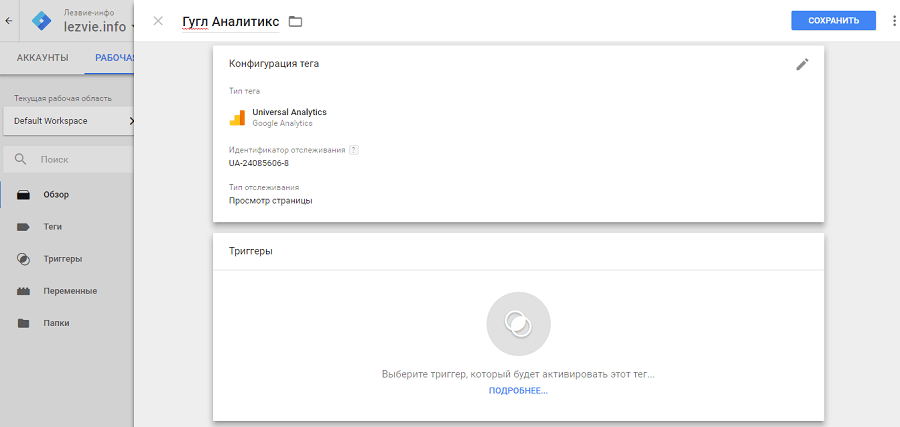The height and width of the screenshot is (427, 900).
Task: Click the tracking ID help question icon
Action: 354,150
